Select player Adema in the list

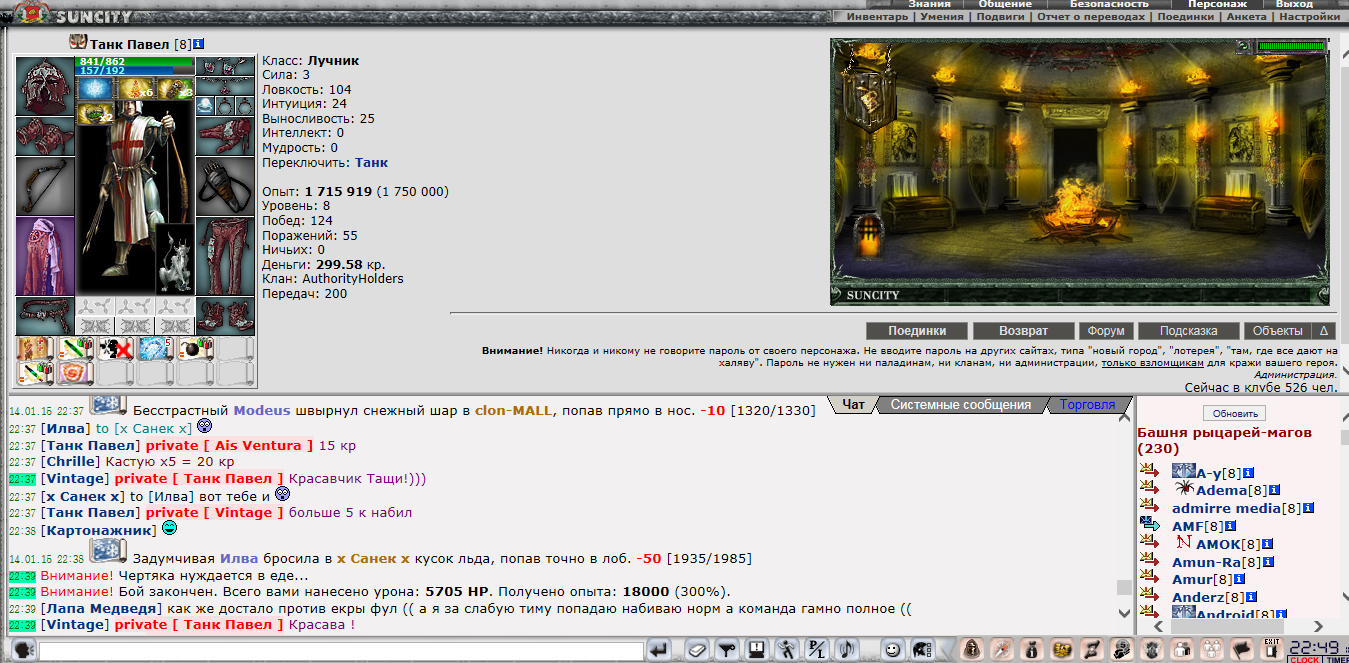pos(1221,490)
